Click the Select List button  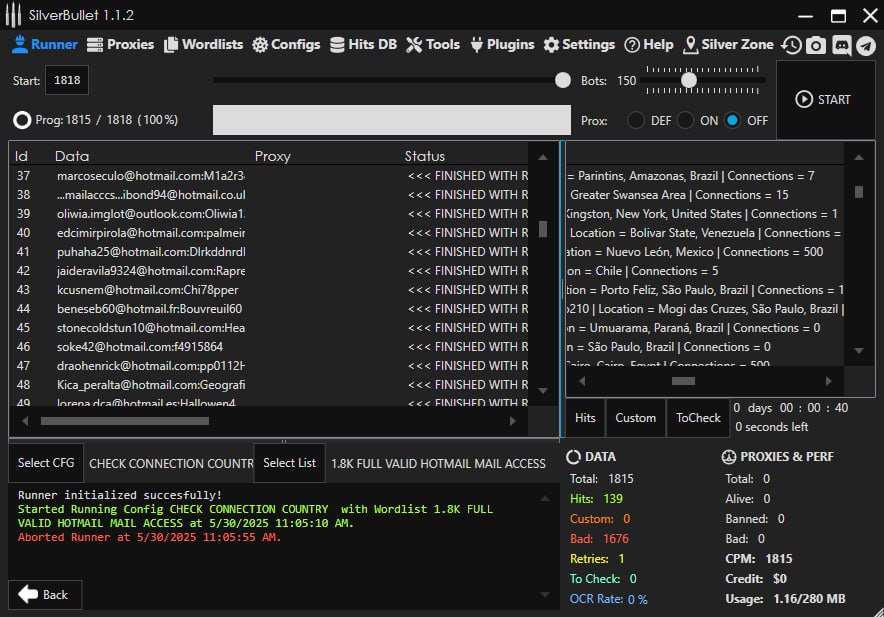pyautogui.click(x=289, y=463)
